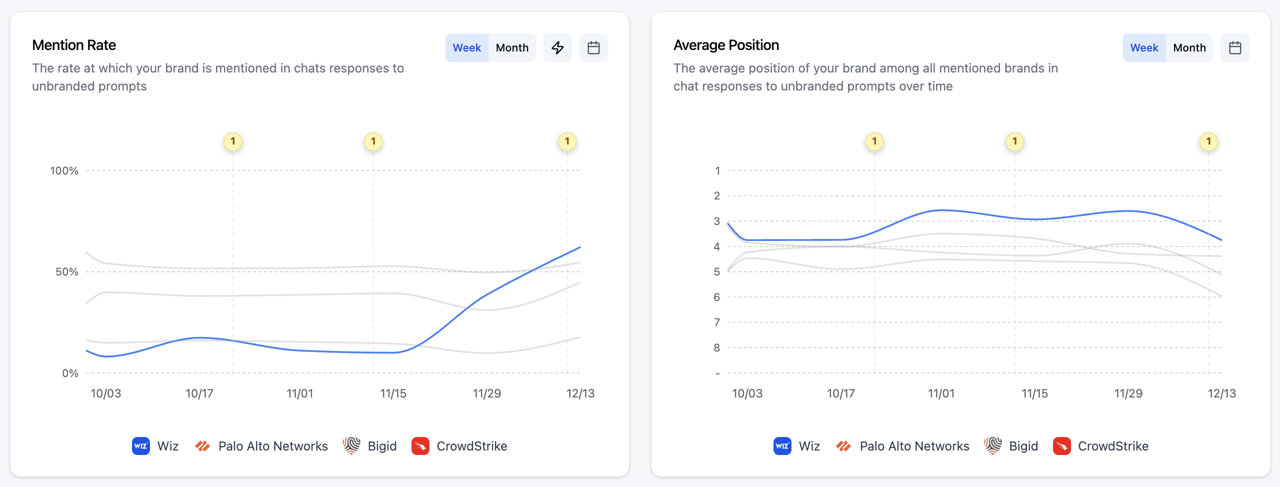The width and height of the screenshot is (1280, 487).
Task: Click the middle yellow marker in Average Position chart
Action: (x=1015, y=142)
